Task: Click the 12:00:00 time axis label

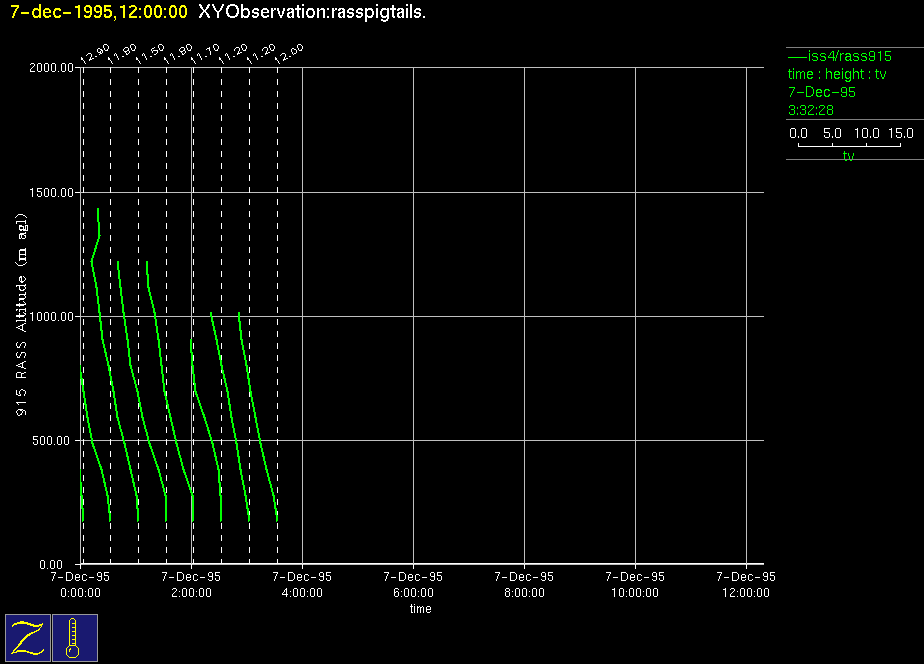Action: click(x=747, y=592)
